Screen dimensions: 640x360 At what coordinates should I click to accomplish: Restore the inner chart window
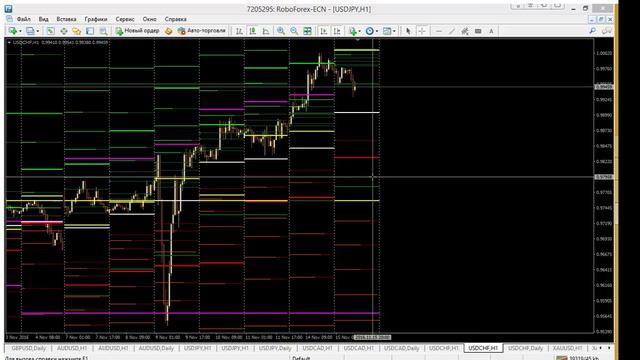pyautogui.click(x=600, y=19)
